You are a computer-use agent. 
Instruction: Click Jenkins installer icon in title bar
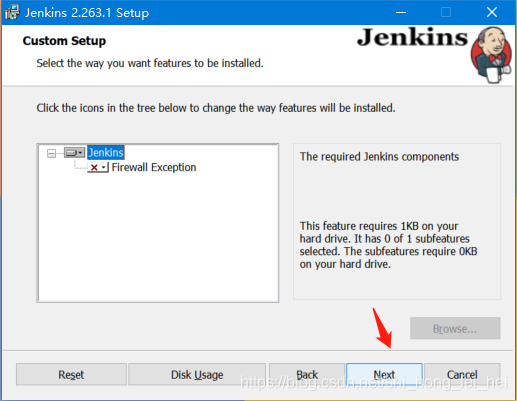[x=12, y=13]
